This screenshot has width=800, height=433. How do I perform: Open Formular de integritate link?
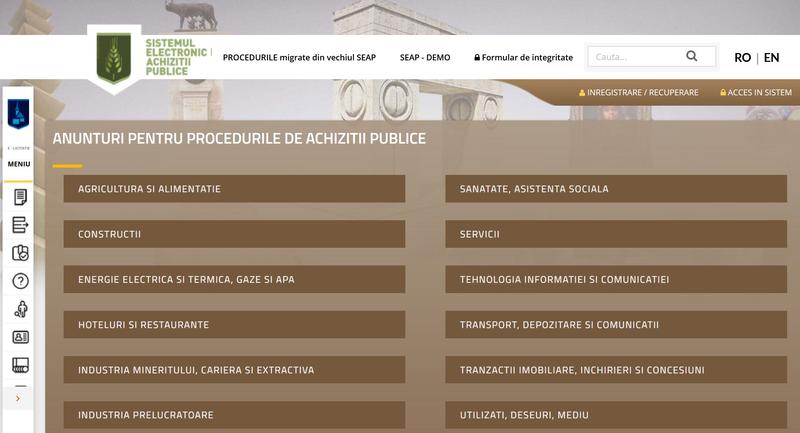pyautogui.click(x=523, y=58)
